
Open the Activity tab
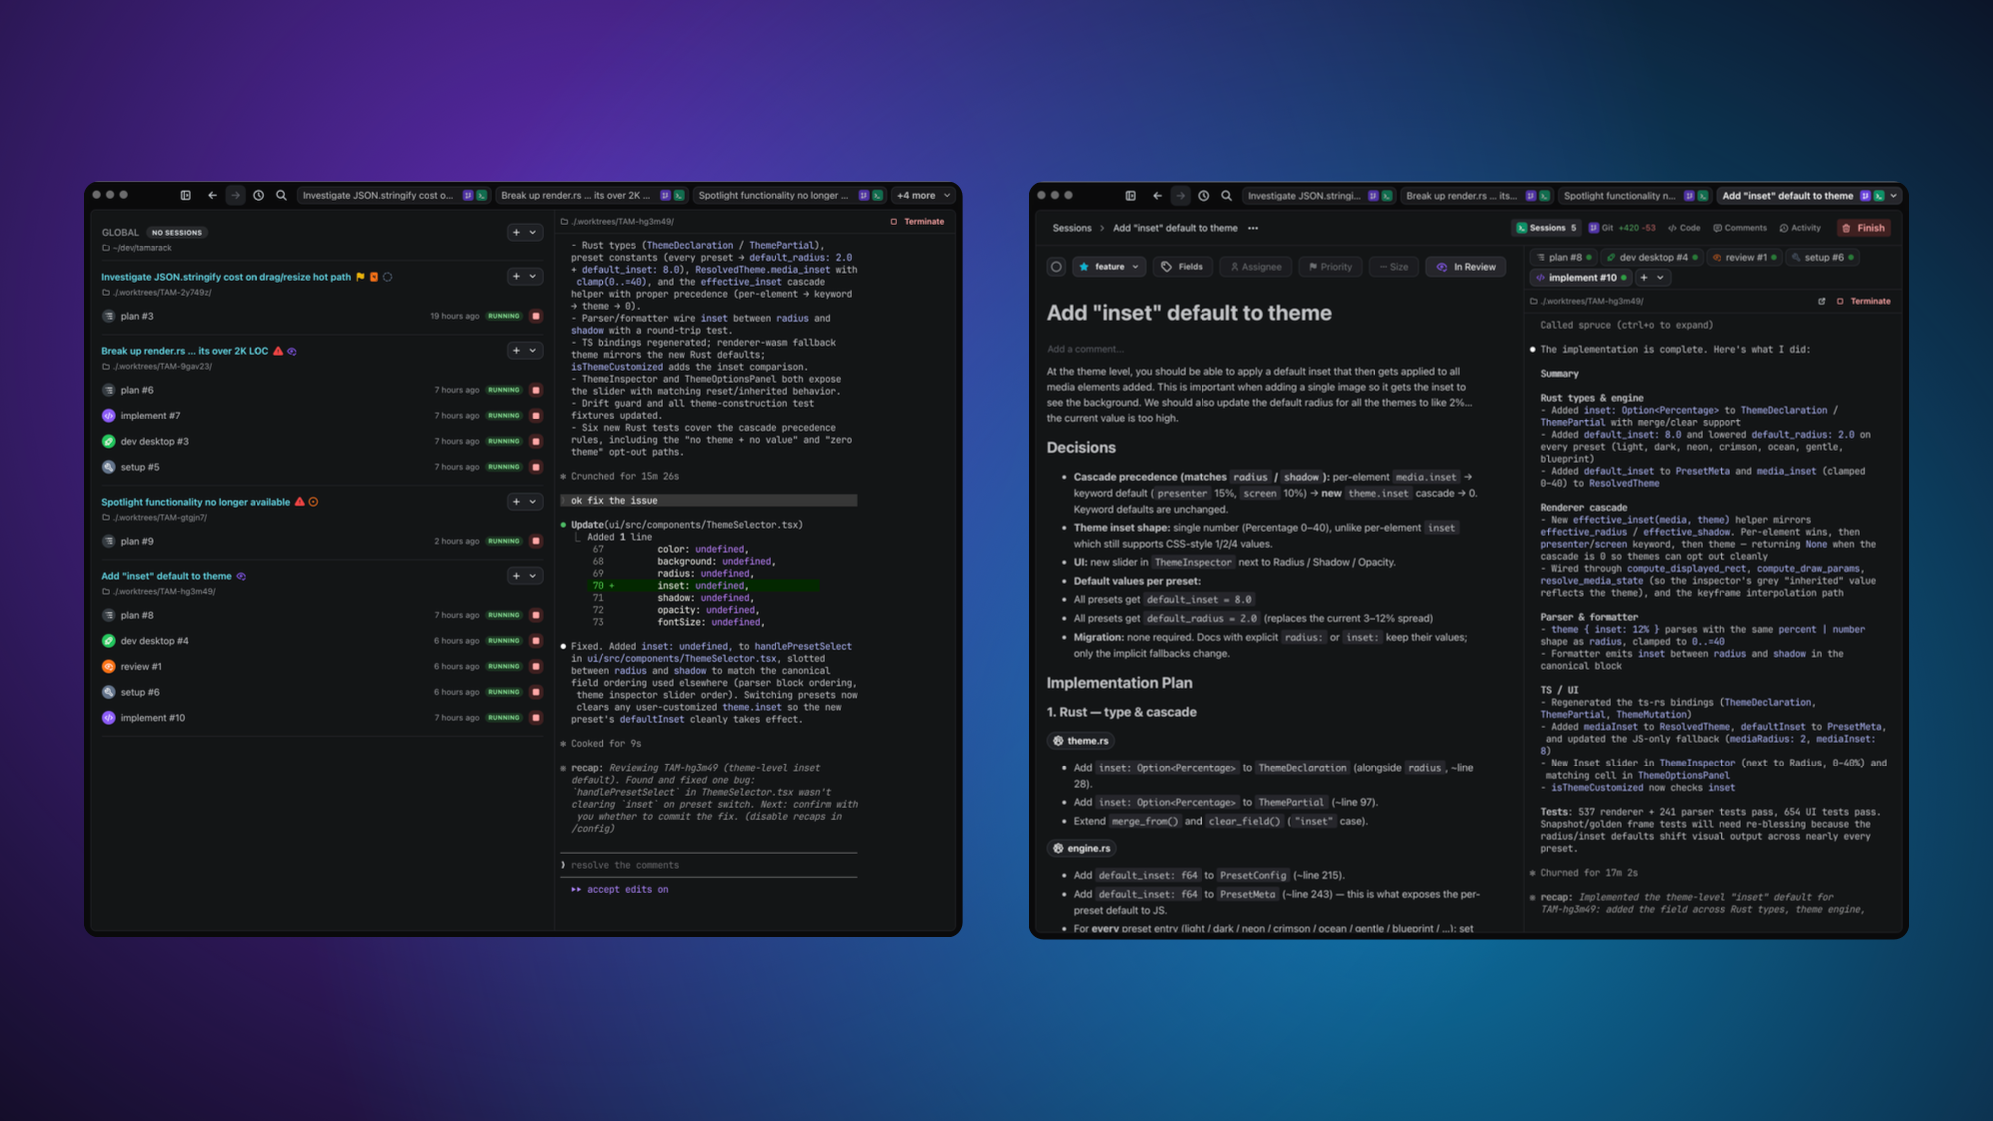point(1800,228)
